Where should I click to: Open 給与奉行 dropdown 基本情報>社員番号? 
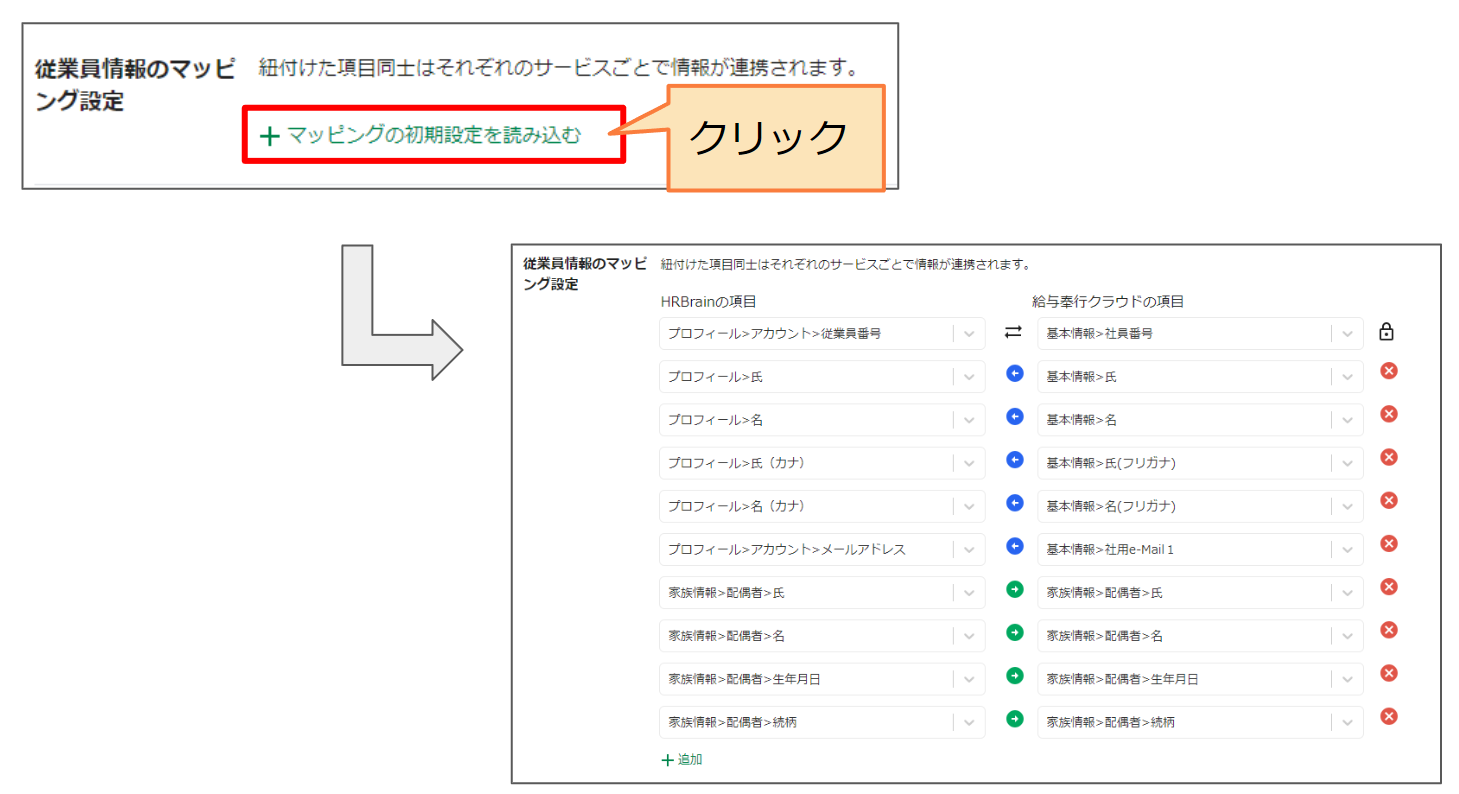pos(1200,334)
